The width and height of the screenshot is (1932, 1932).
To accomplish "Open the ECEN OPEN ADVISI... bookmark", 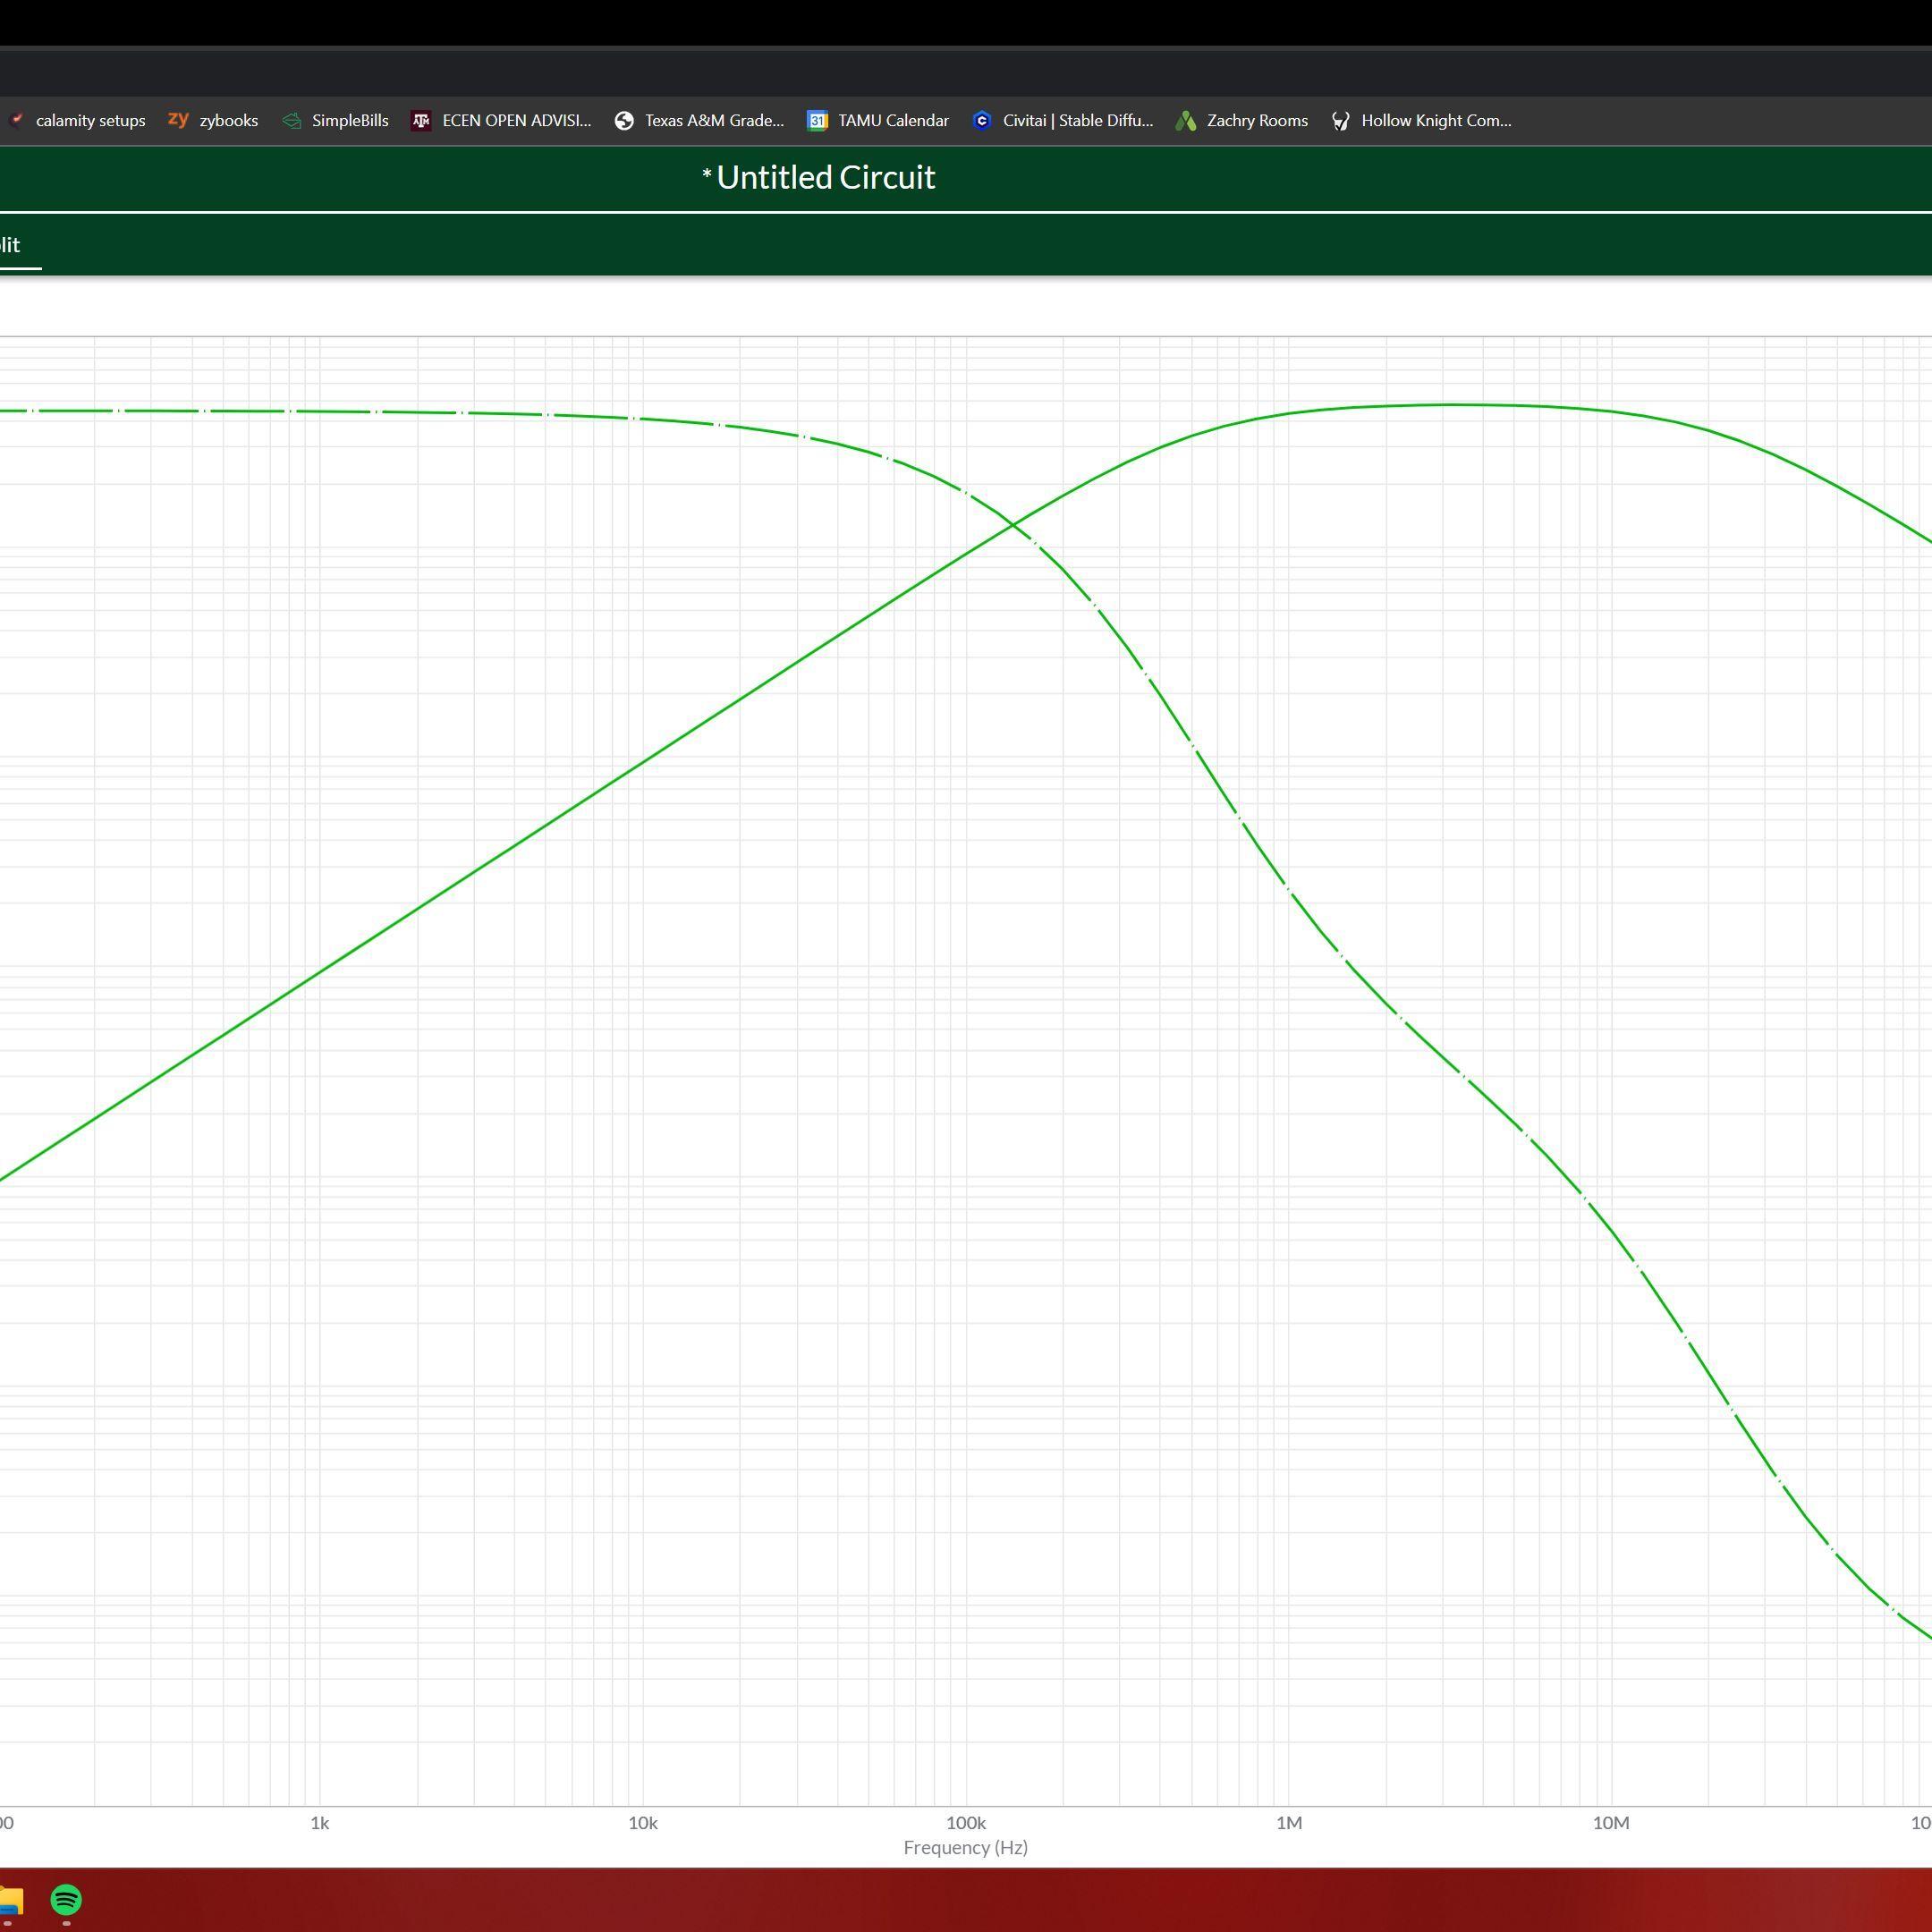I will tap(502, 121).
